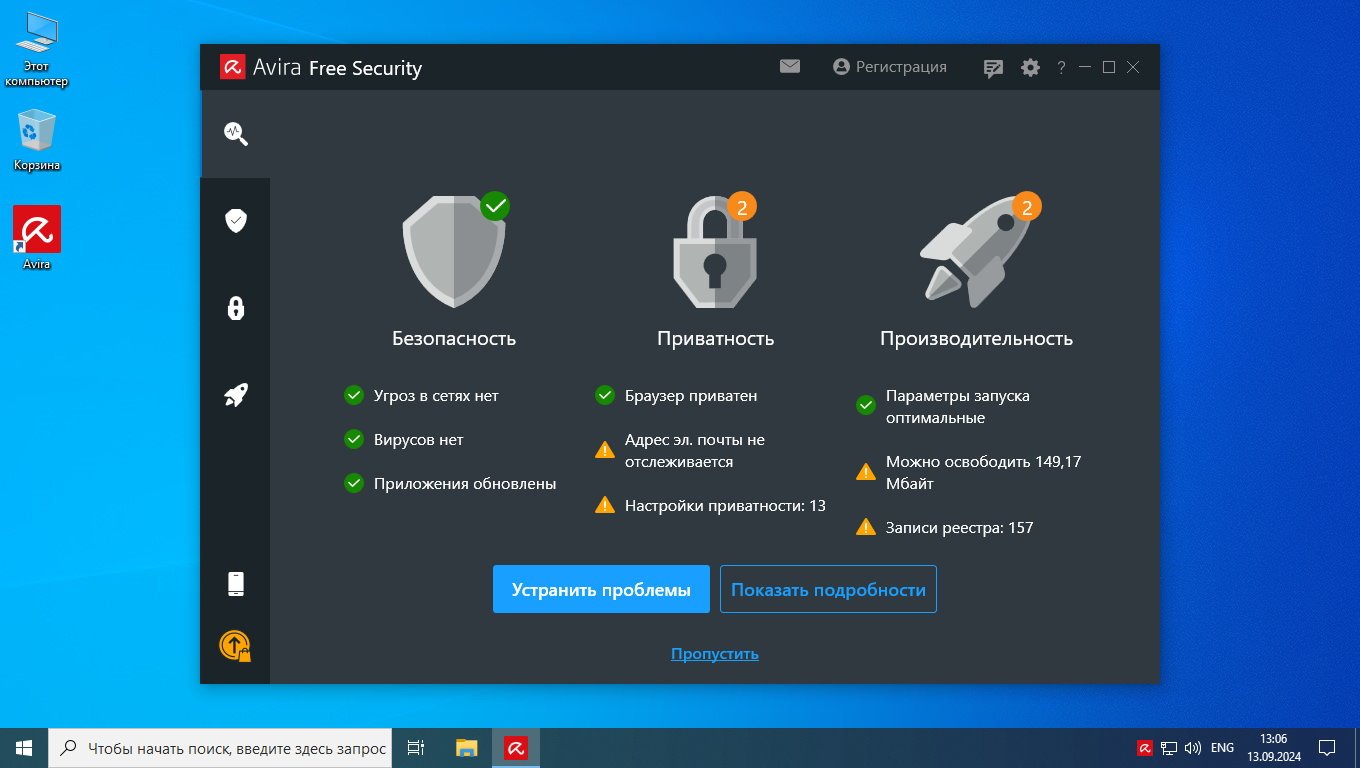Click the Fix problems button
This screenshot has height=768, width=1360.
[x=601, y=589]
